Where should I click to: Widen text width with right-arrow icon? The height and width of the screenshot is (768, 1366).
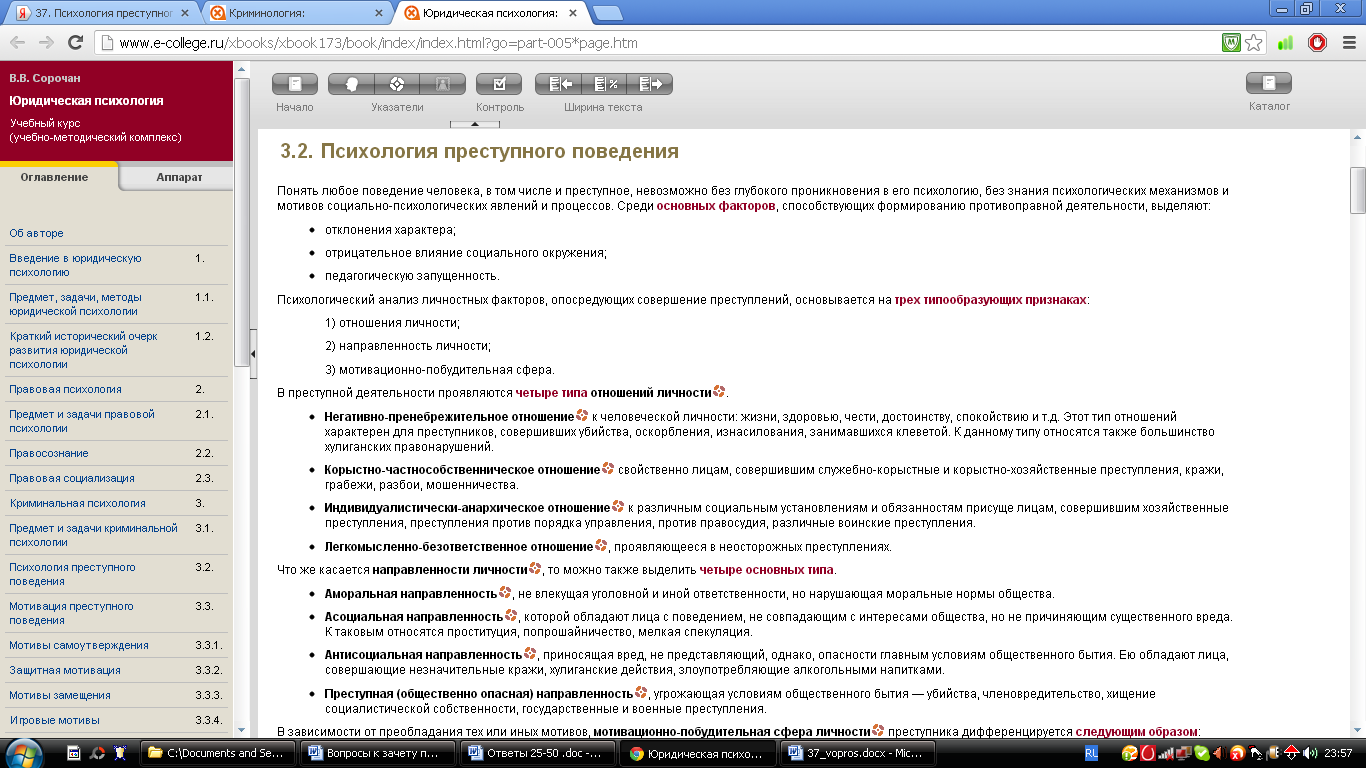[x=650, y=84]
